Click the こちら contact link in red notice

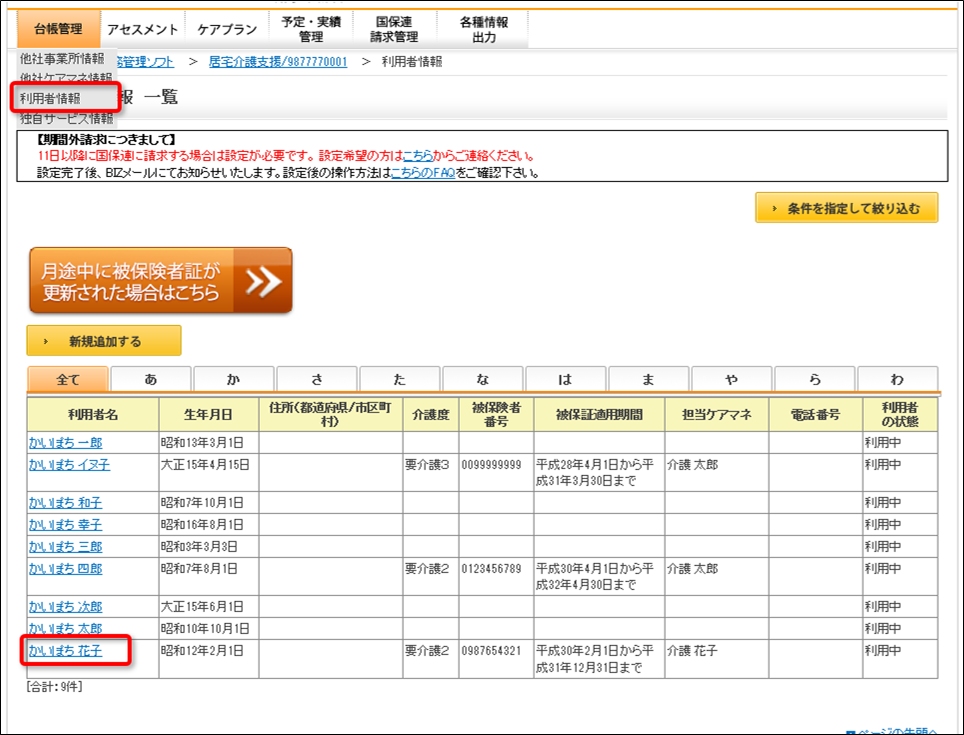pyautogui.click(x=417, y=156)
